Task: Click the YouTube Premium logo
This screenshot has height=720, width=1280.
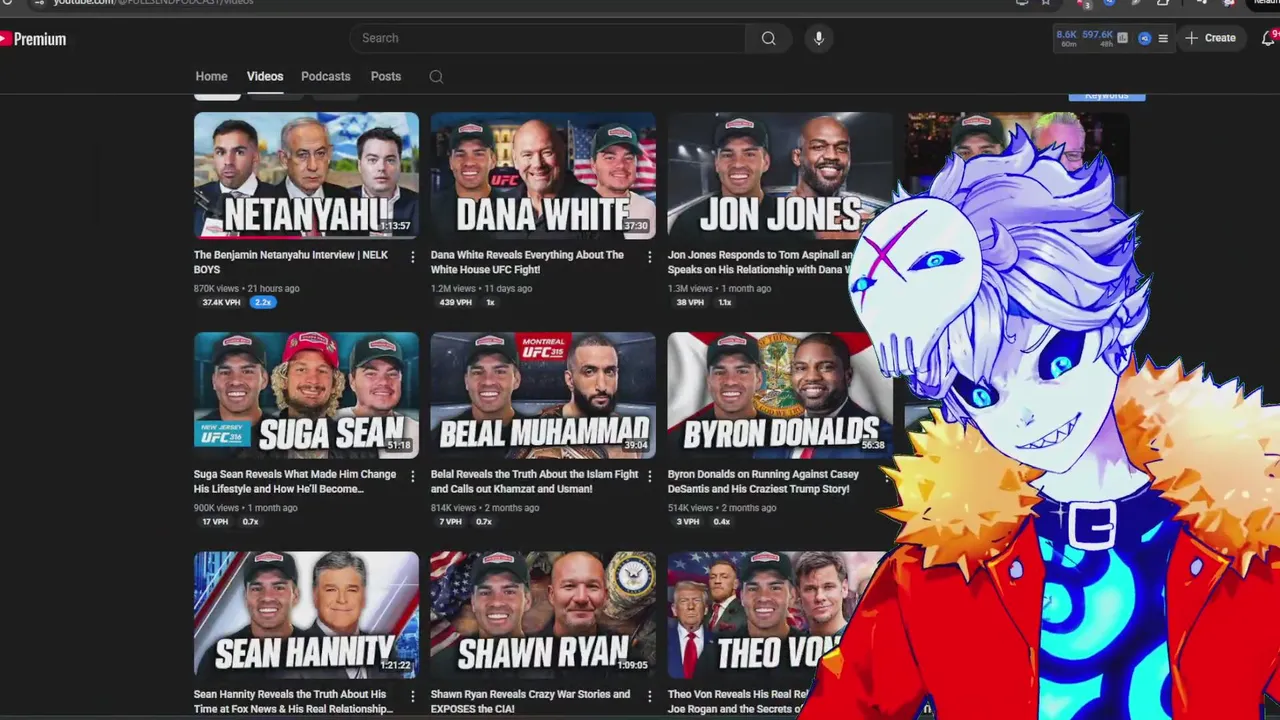Action: pos(33,39)
